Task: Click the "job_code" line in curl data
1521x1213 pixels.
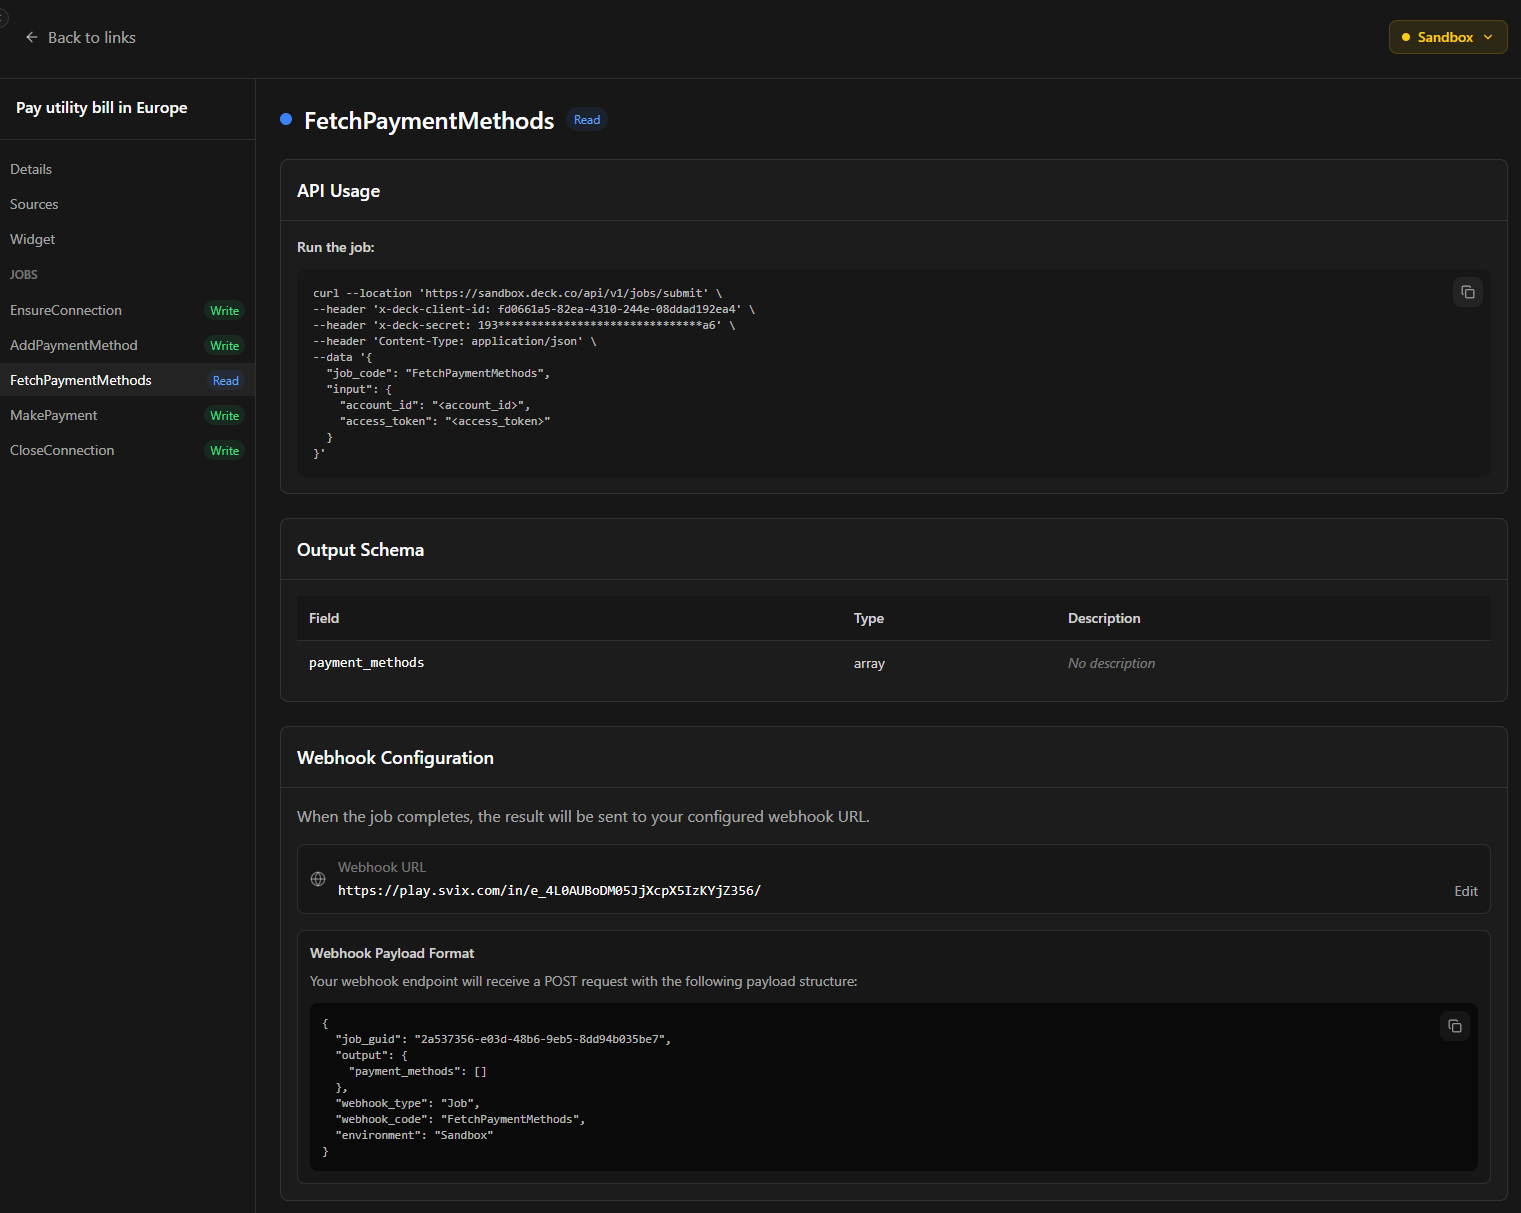Action: pyautogui.click(x=438, y=373)
